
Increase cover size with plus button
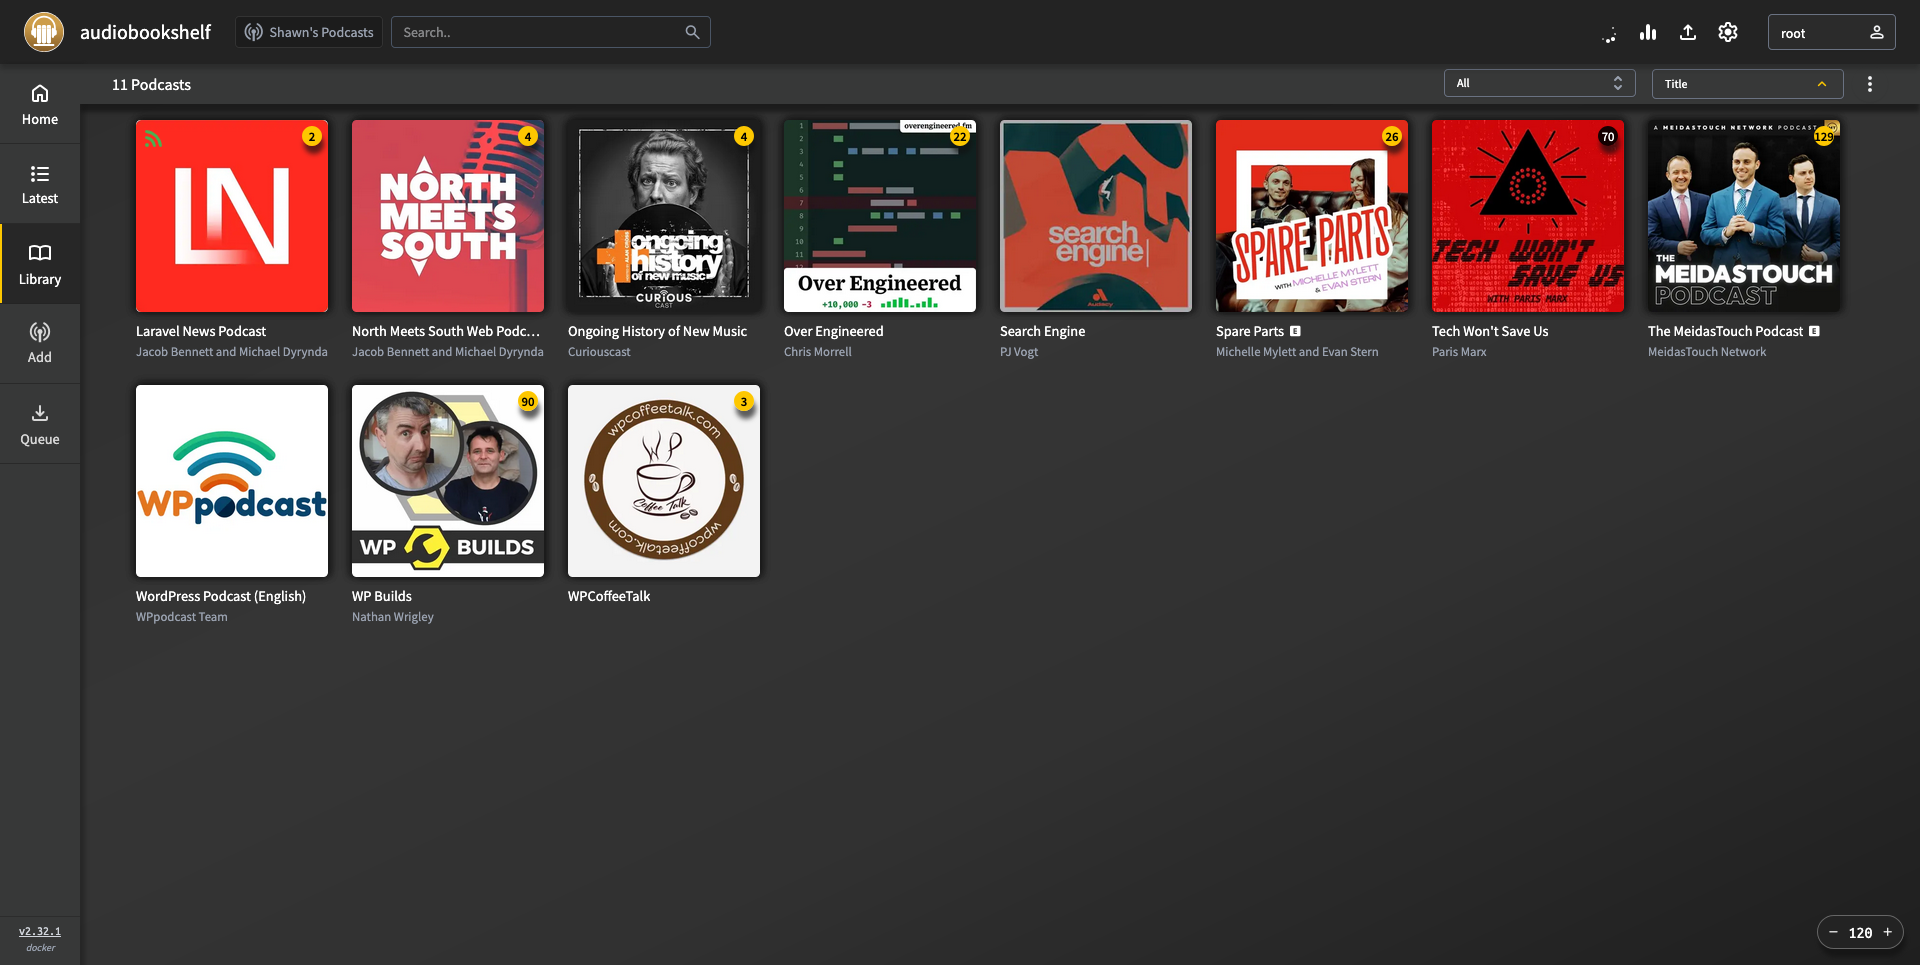[1888, 932]
